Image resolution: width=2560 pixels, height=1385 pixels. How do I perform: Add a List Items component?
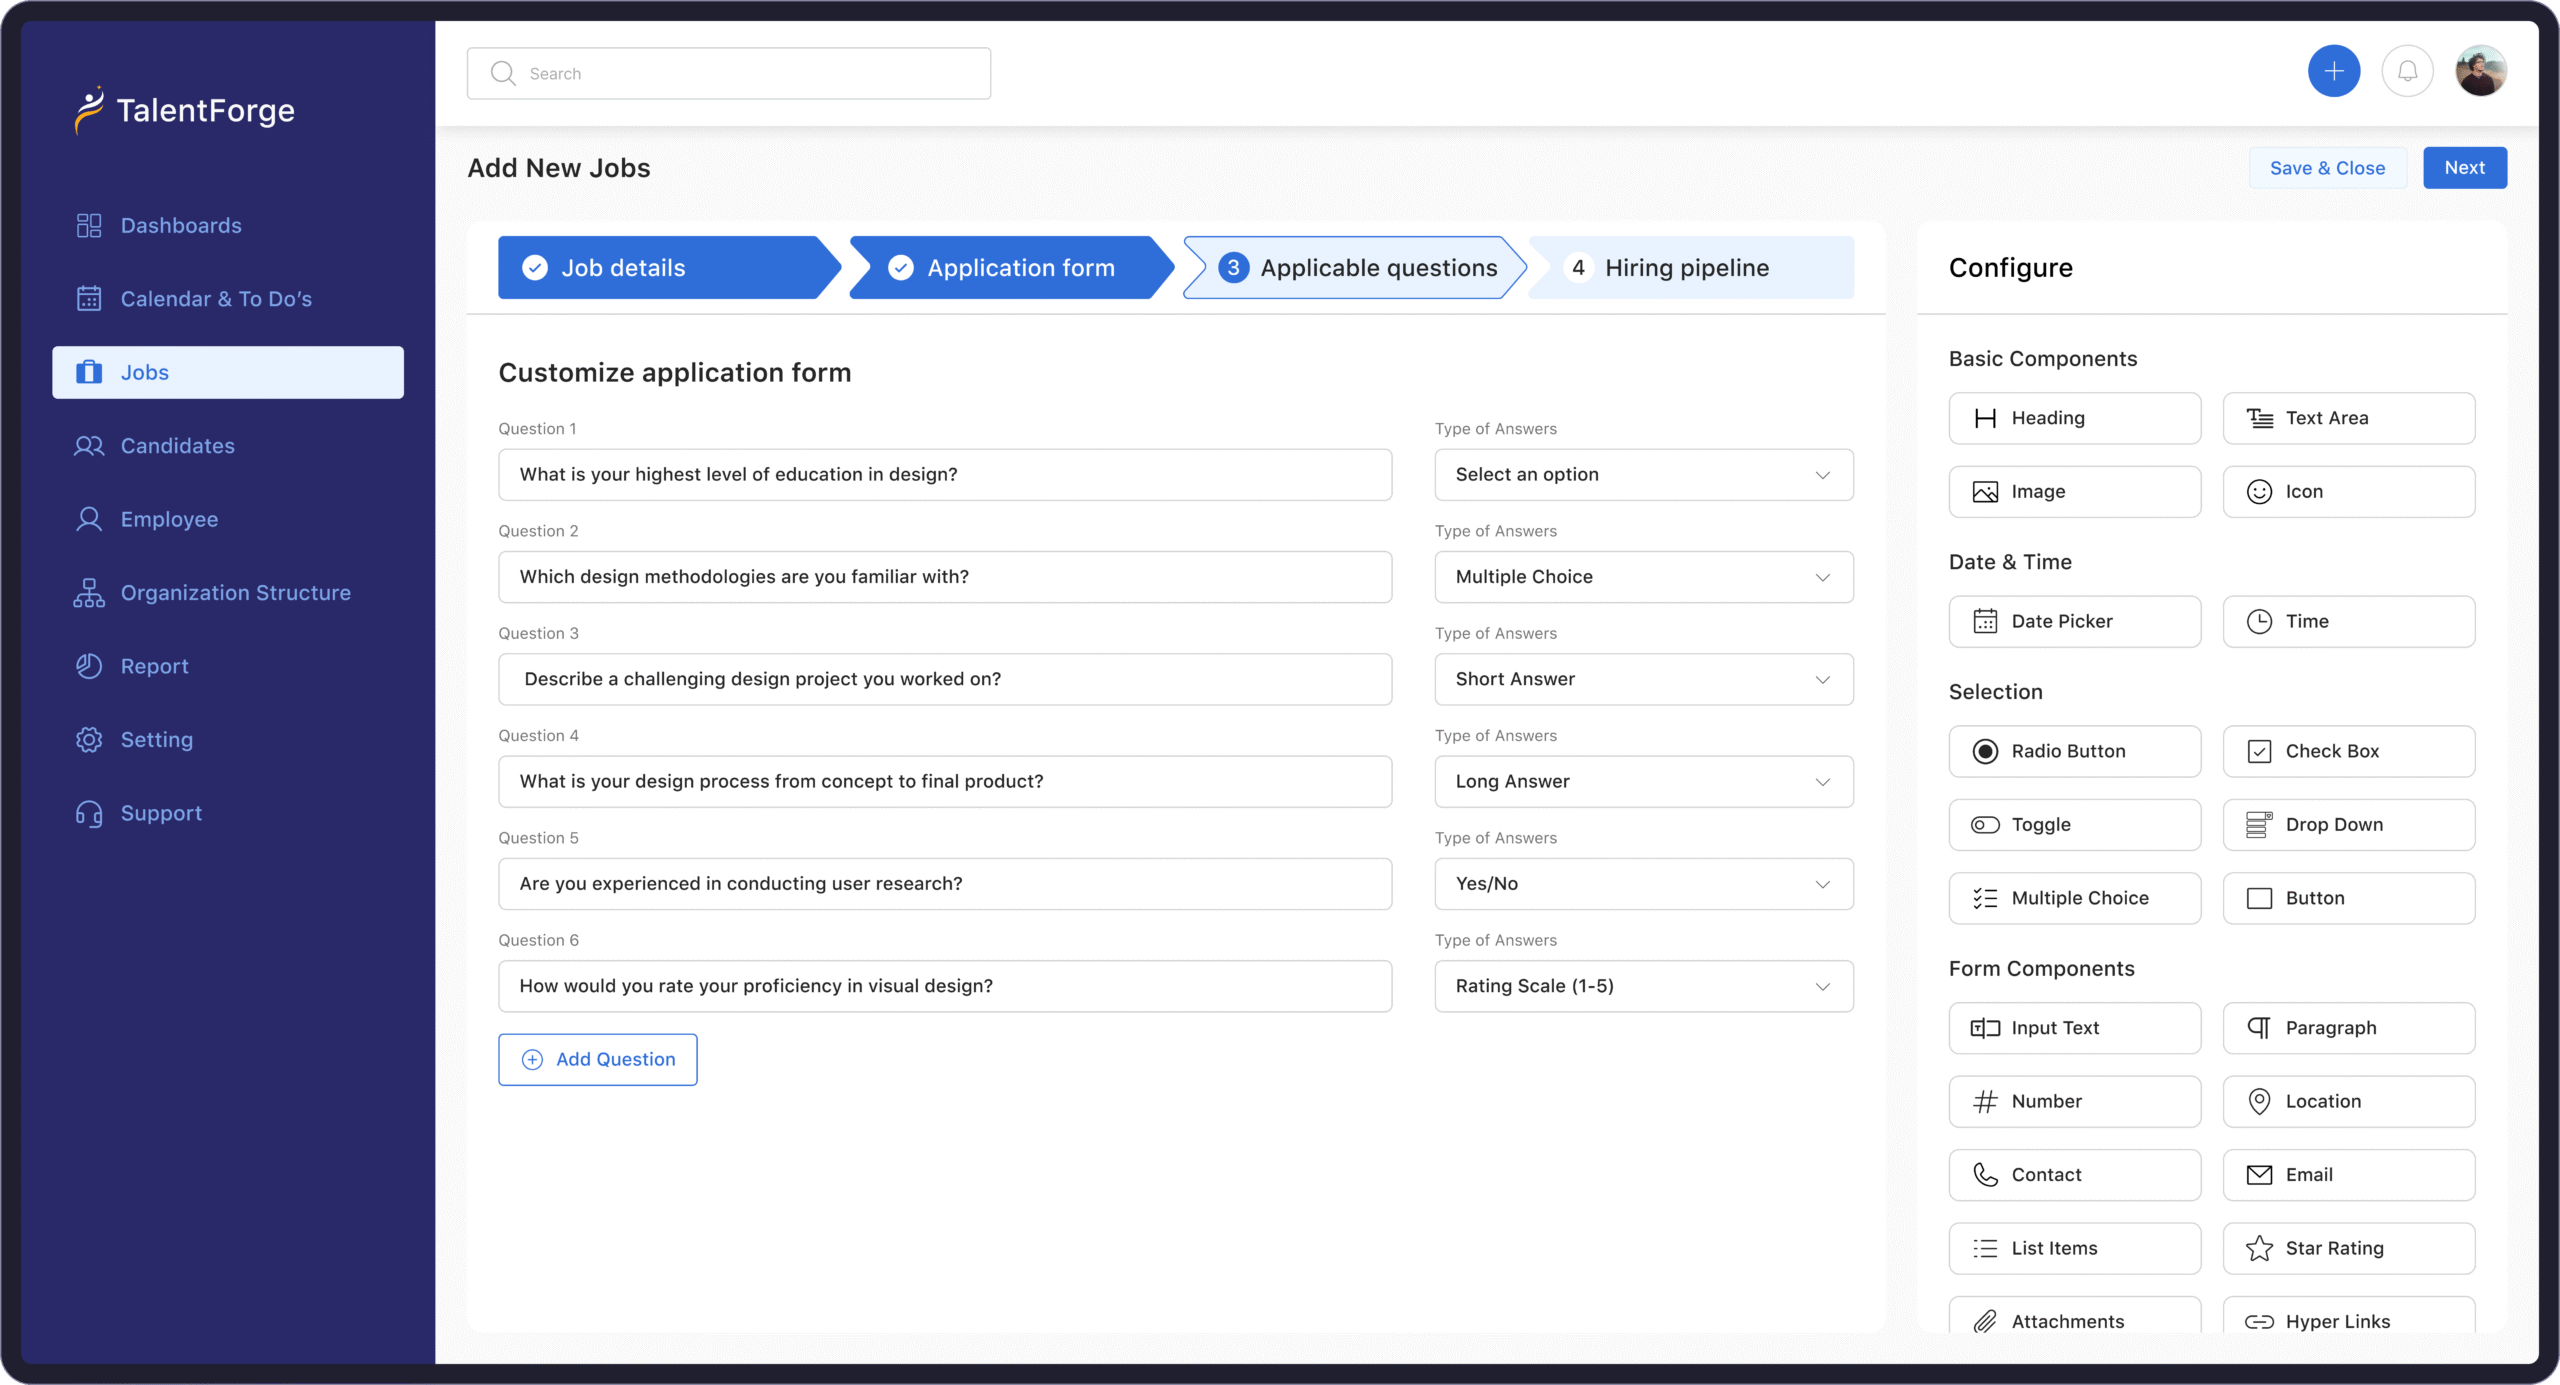(2074, 1249)
